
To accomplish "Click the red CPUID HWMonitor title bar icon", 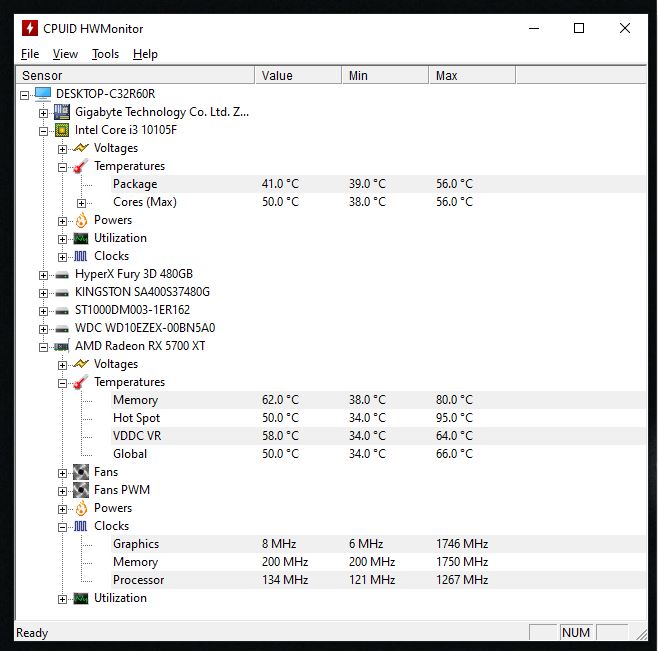I will click(30, 28).
